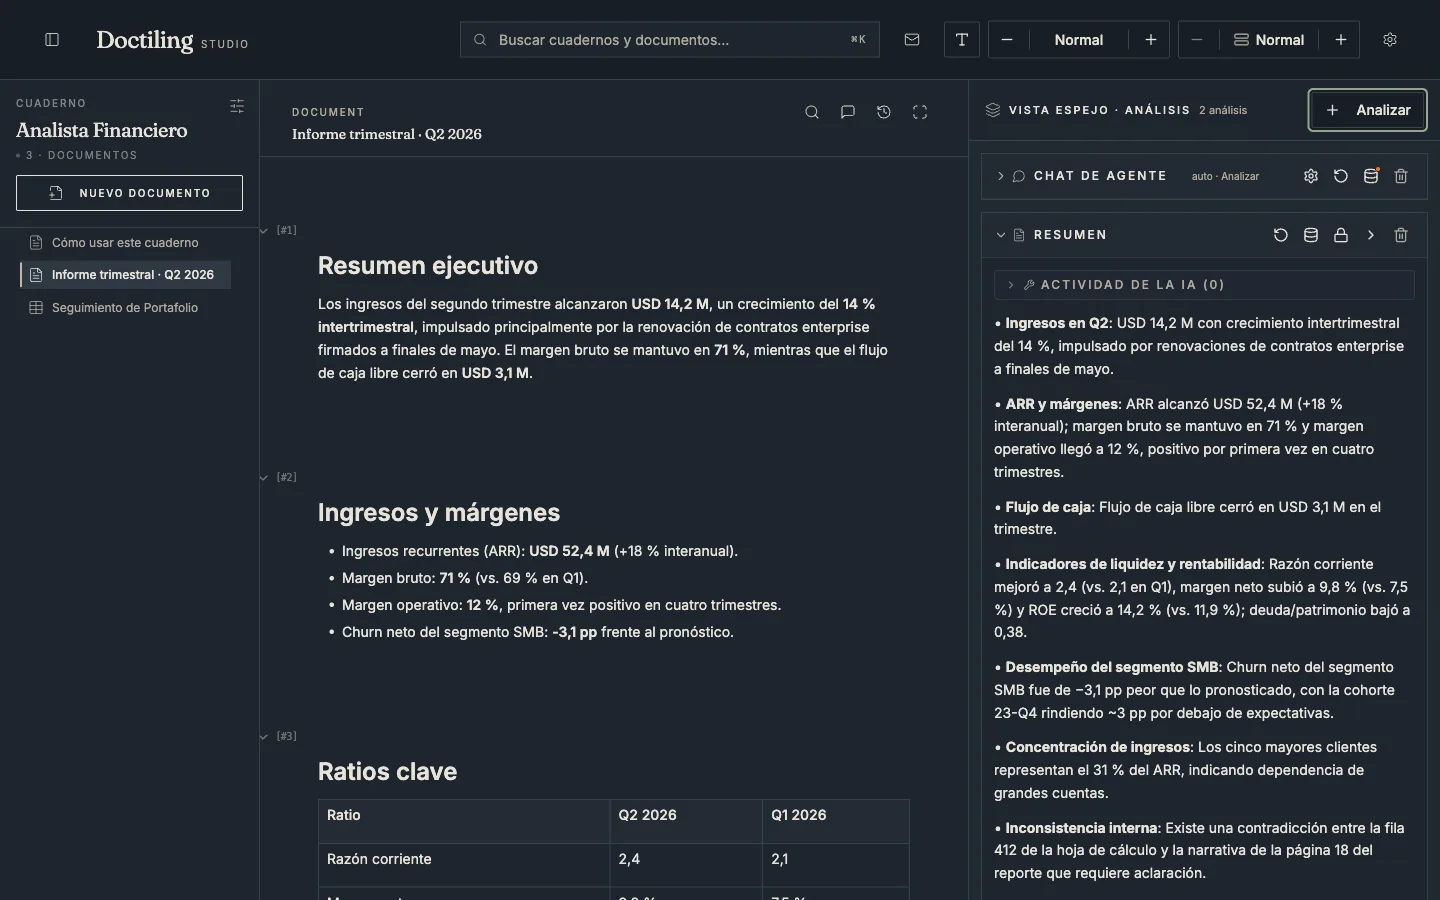Click the '2 análisis' count label
The height and width of the screenshot is (900, 1440).
click(1223, 110)
